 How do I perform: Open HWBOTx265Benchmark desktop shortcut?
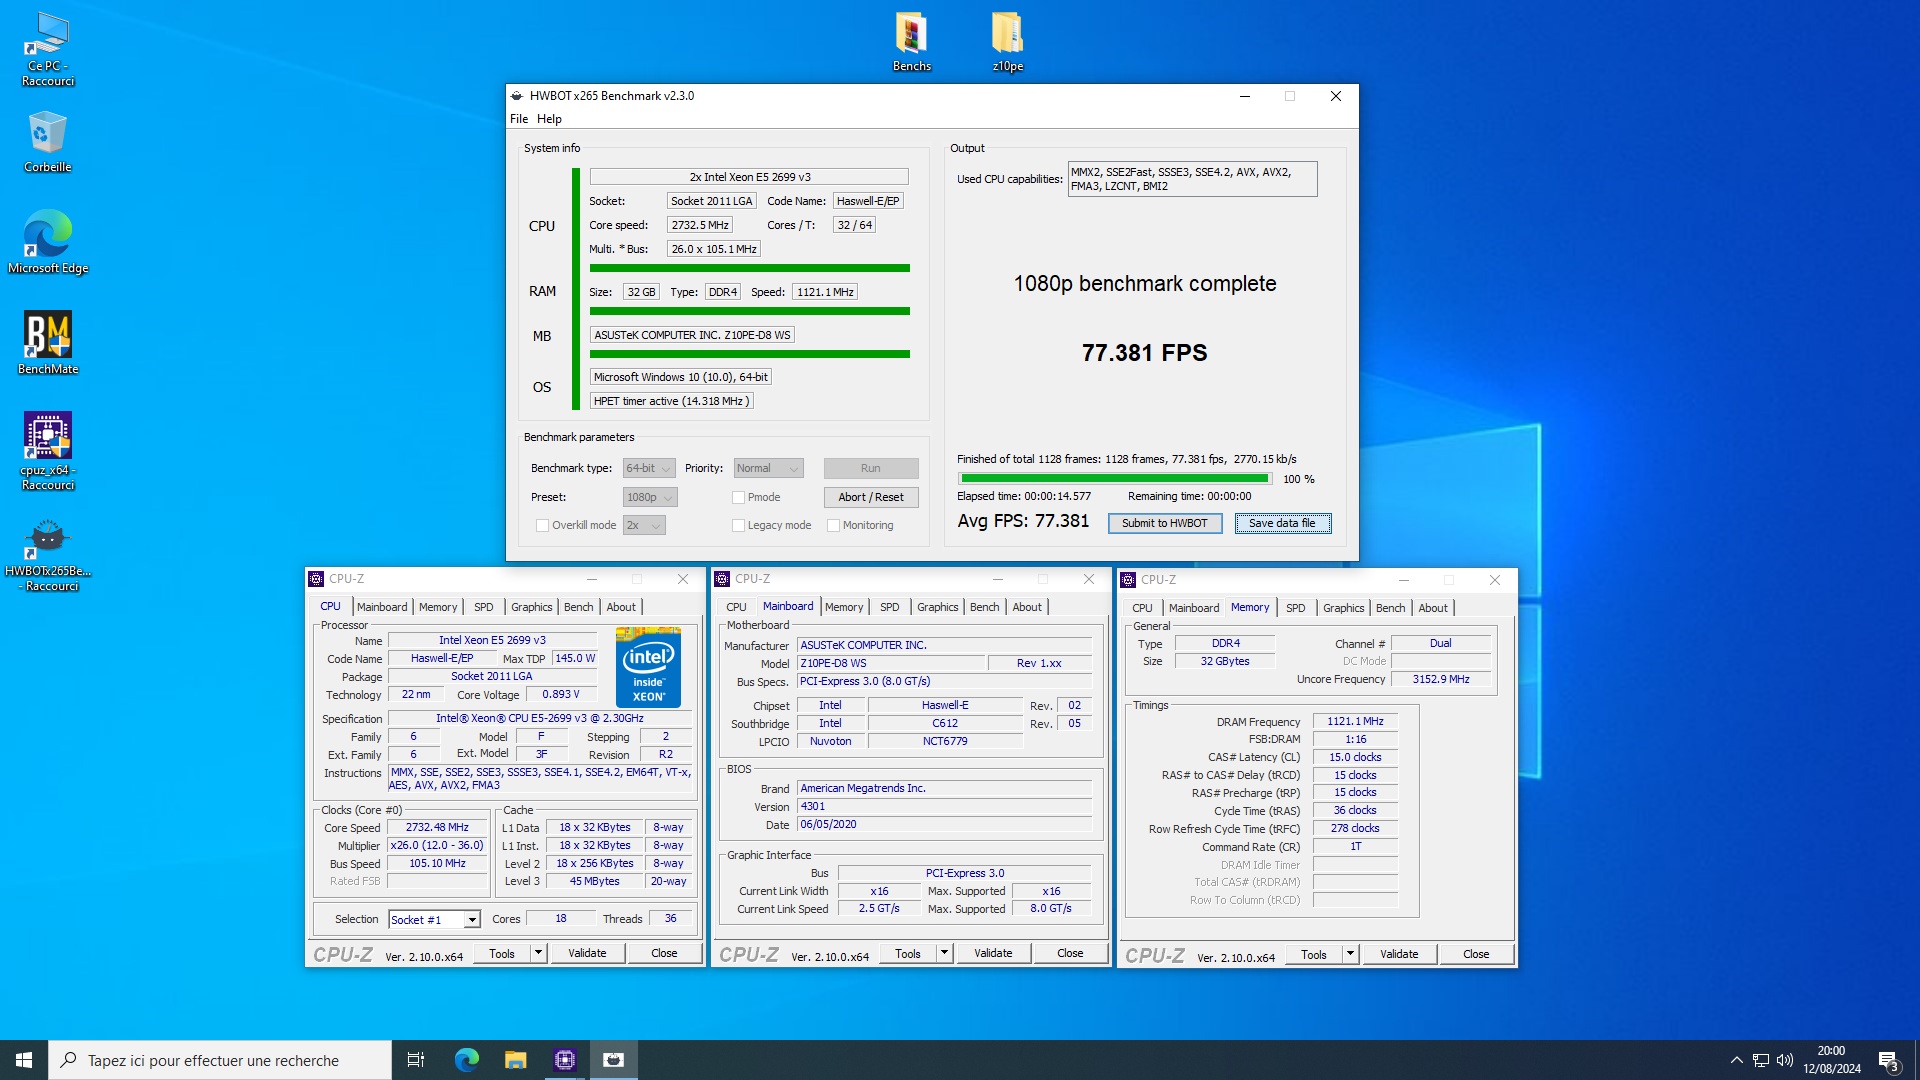pyautogui.click(x=47, y=555)
